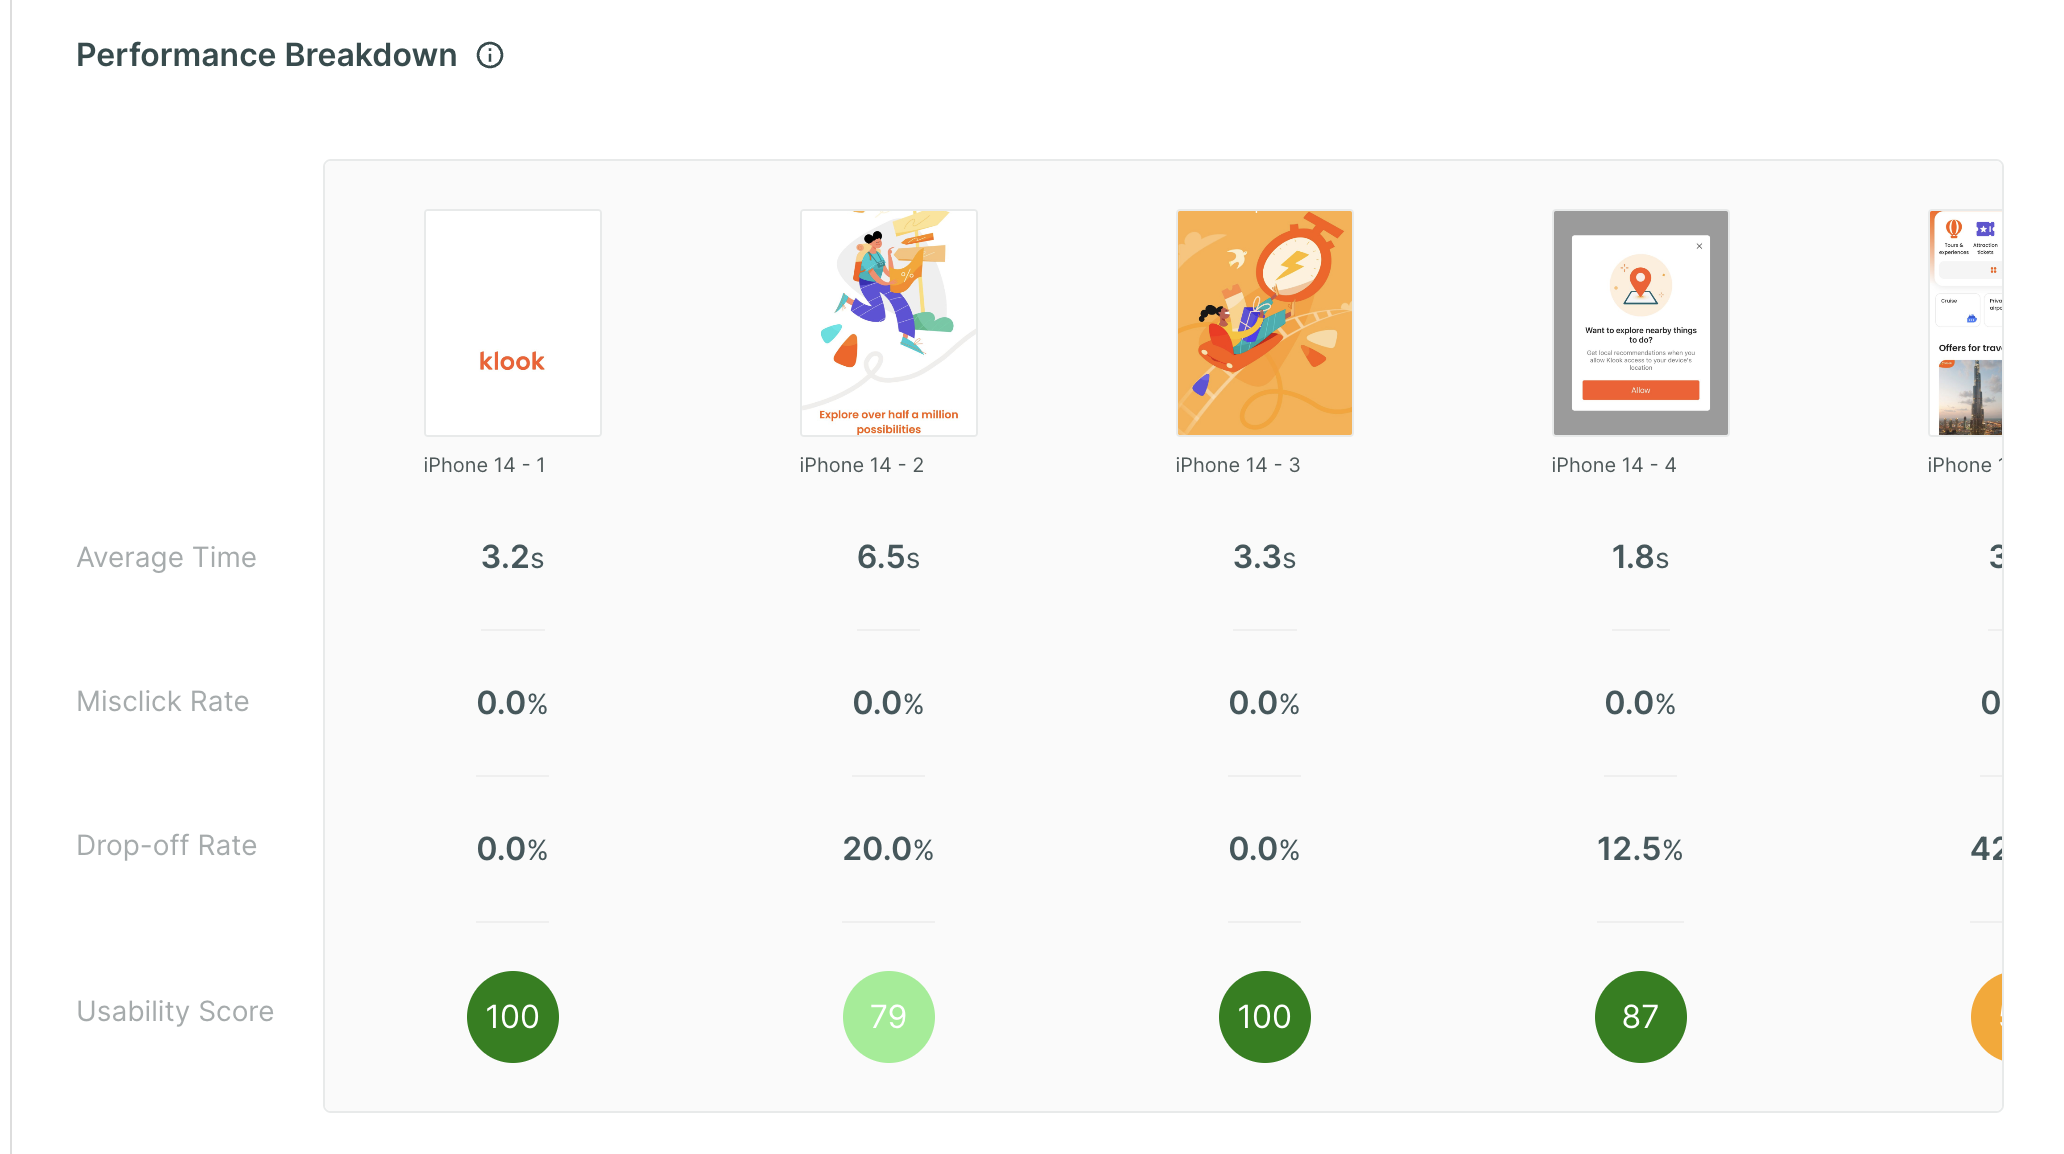Click the iPhone 14 - 2 label

[x=862, y=465]
